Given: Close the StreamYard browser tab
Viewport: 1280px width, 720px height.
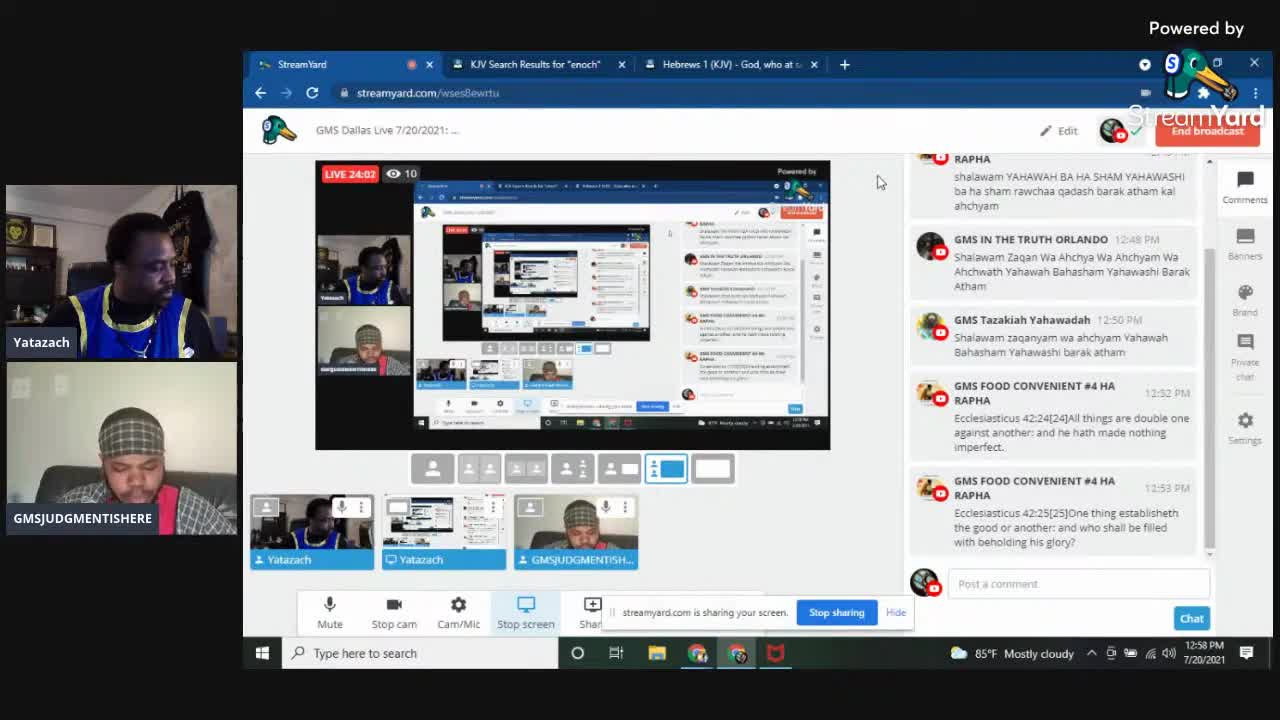Looking at the screenshot, I should click(x=430, y=64).
